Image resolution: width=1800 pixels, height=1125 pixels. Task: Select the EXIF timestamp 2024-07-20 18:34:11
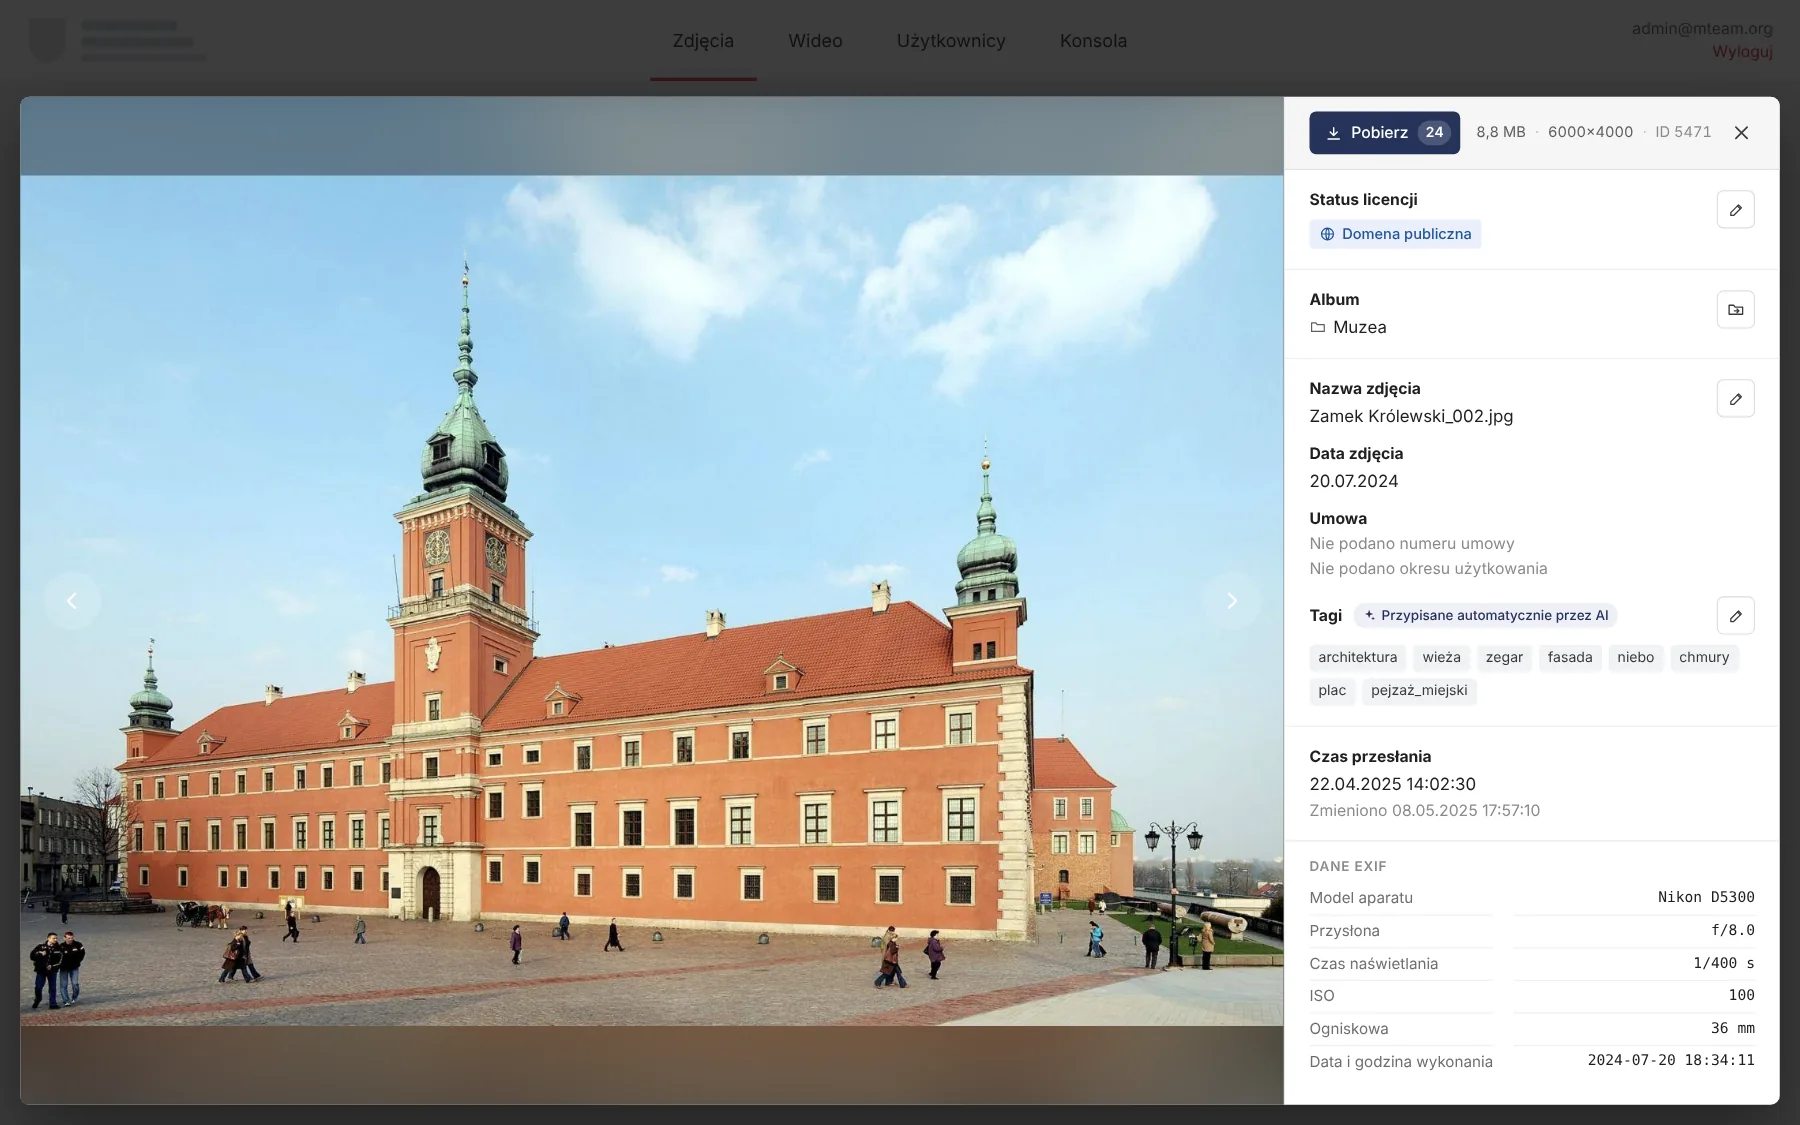point(1671,1060)
